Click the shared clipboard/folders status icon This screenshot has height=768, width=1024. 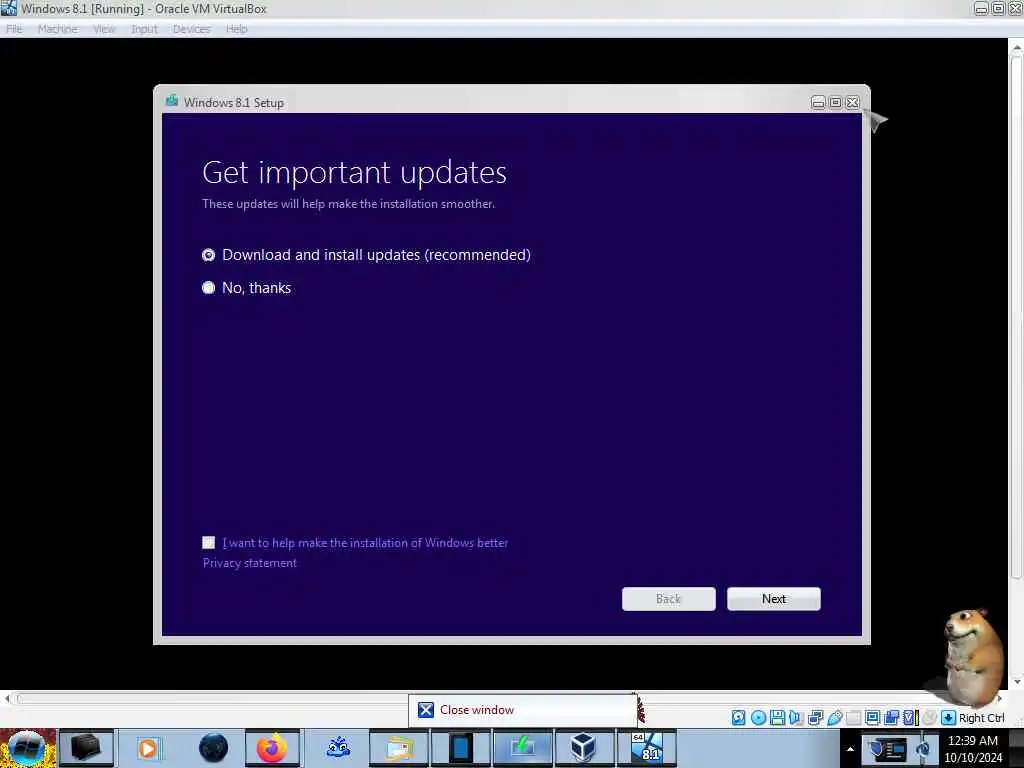tap(891, 718)
